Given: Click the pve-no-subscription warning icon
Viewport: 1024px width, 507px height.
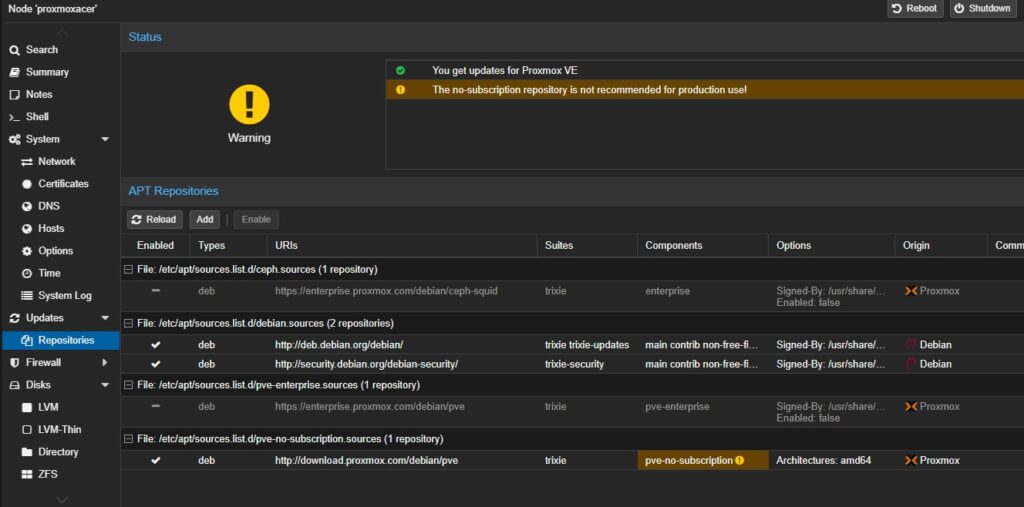Looking at the screenshot, I should (739, 461).
